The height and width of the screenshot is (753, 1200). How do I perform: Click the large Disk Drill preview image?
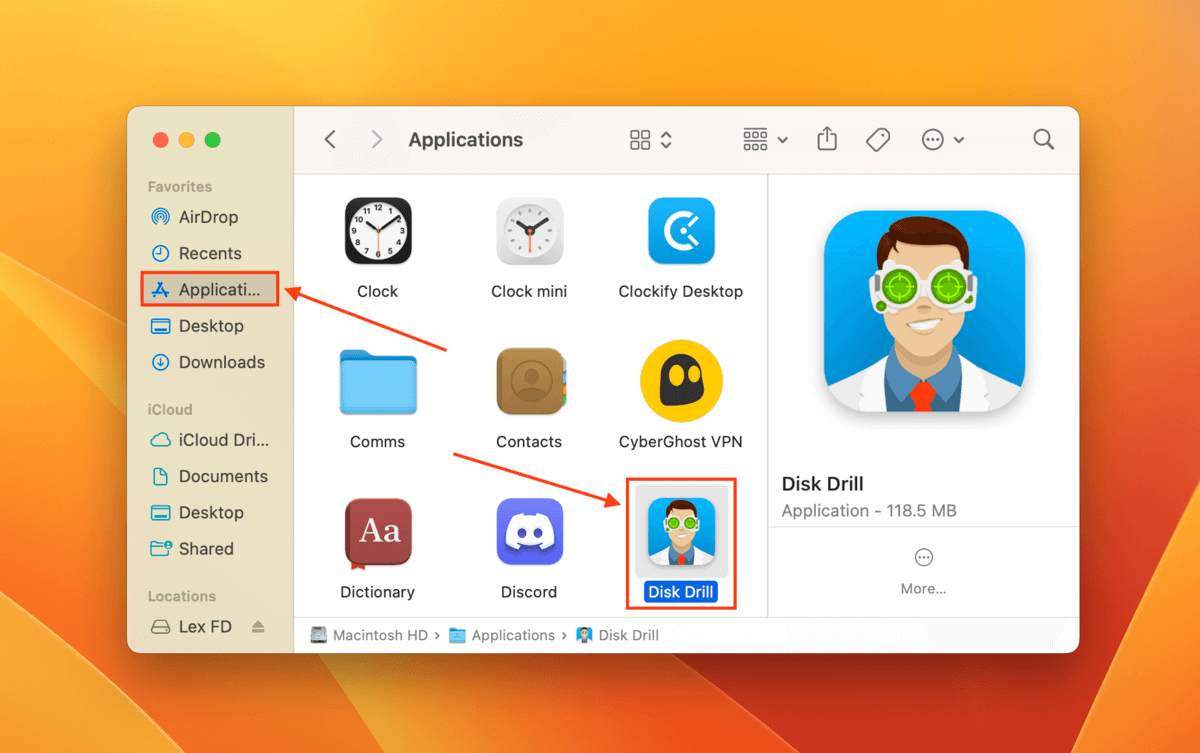924,312
